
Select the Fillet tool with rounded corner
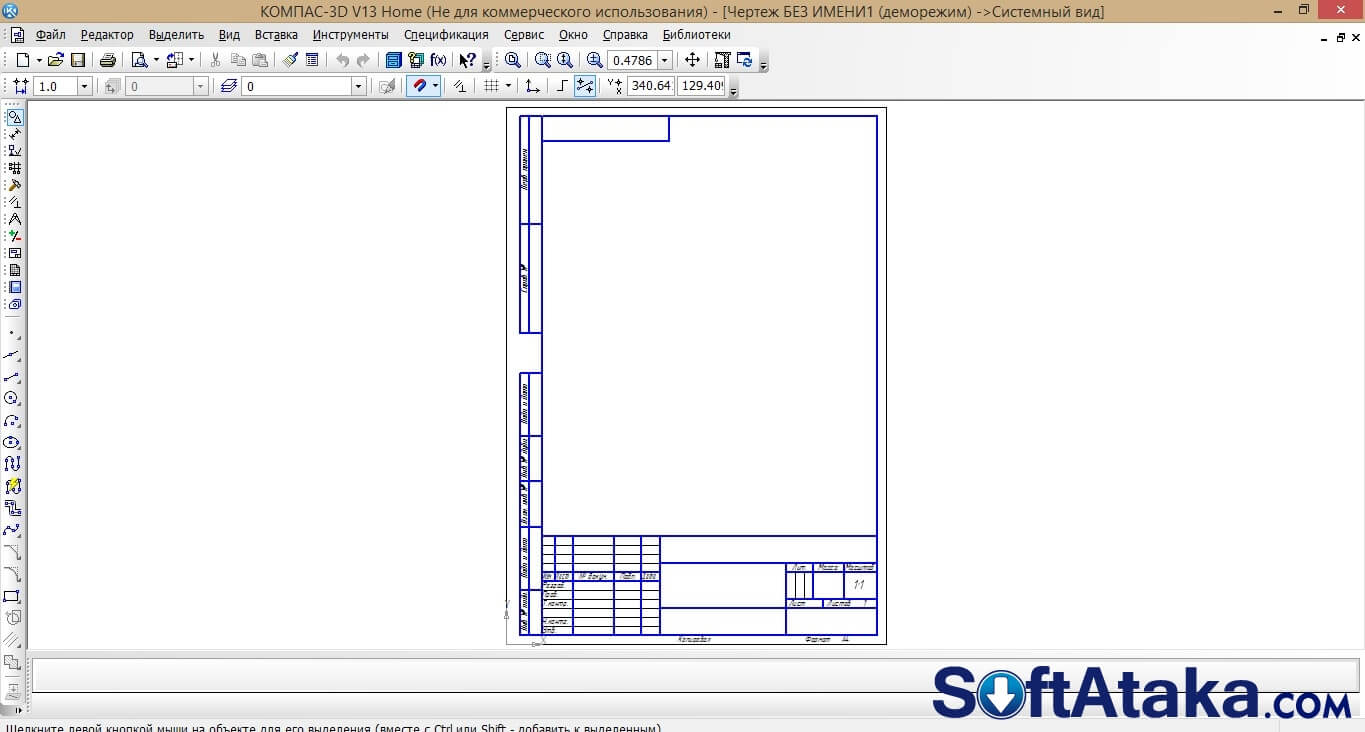[12, 575]
